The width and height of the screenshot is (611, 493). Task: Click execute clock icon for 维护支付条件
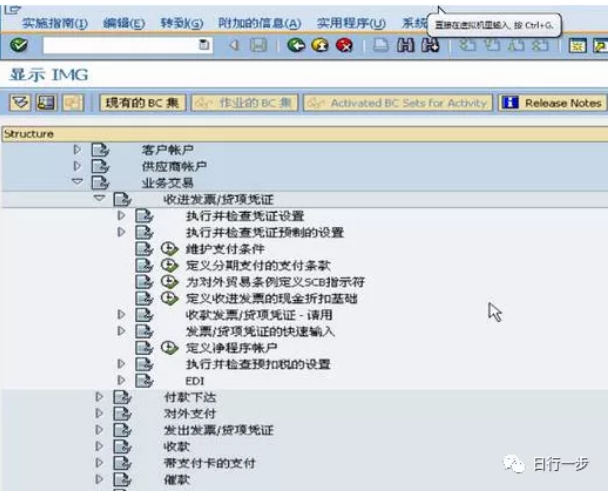(x=169, y=249)
